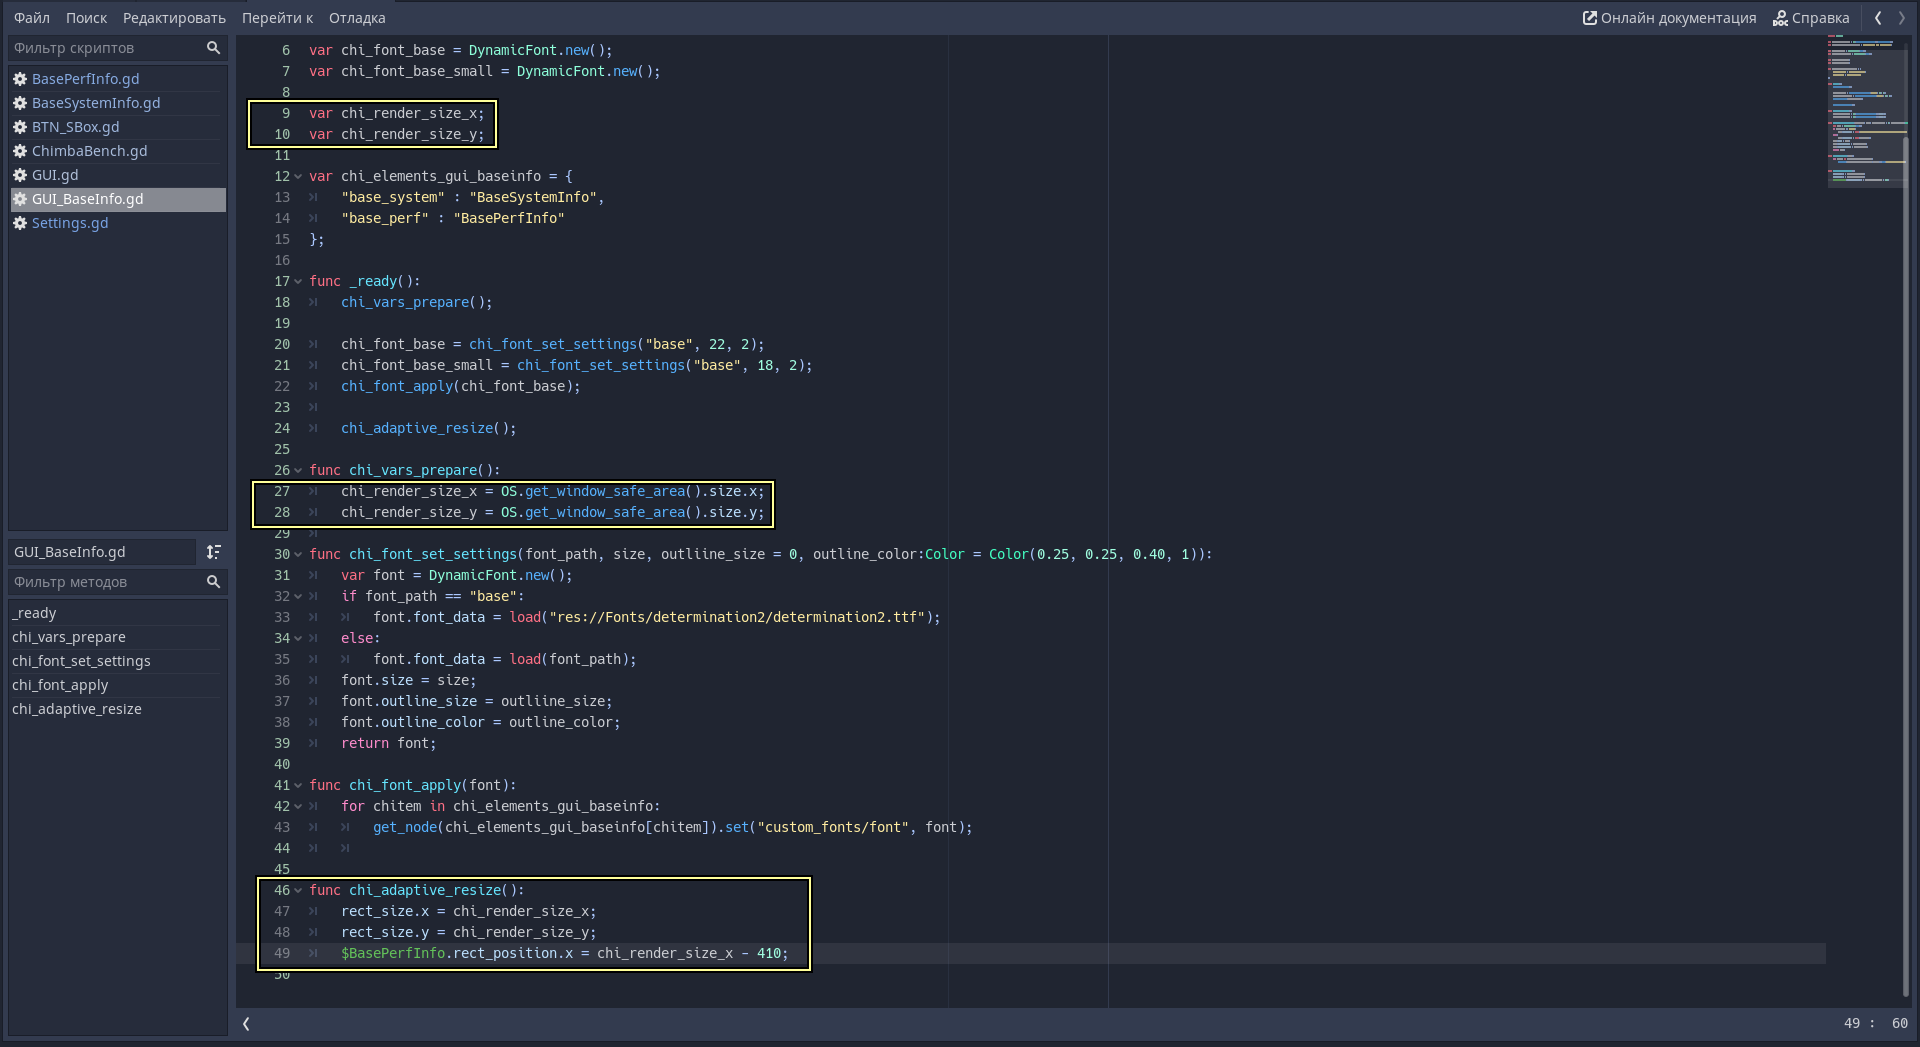Toggle alphabetical sorting of the methods list
This screenshot has height=1047, width=1920.
[213, 552]
